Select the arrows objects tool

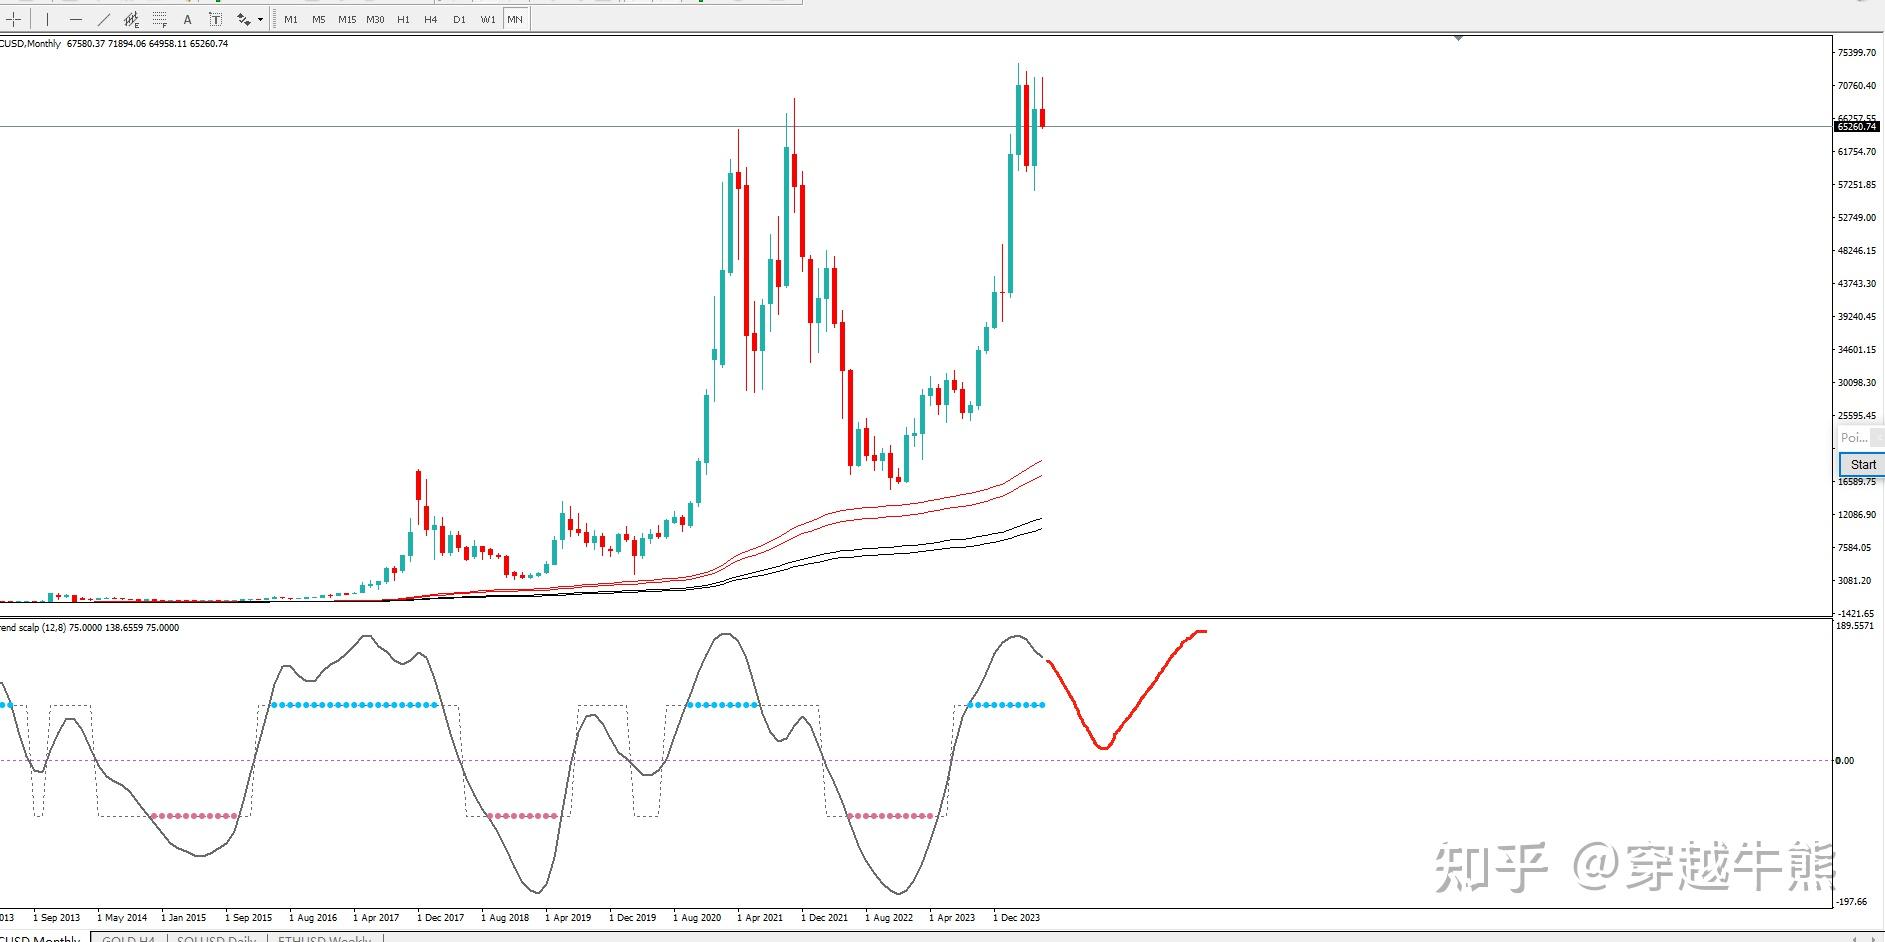pos(244,19)
